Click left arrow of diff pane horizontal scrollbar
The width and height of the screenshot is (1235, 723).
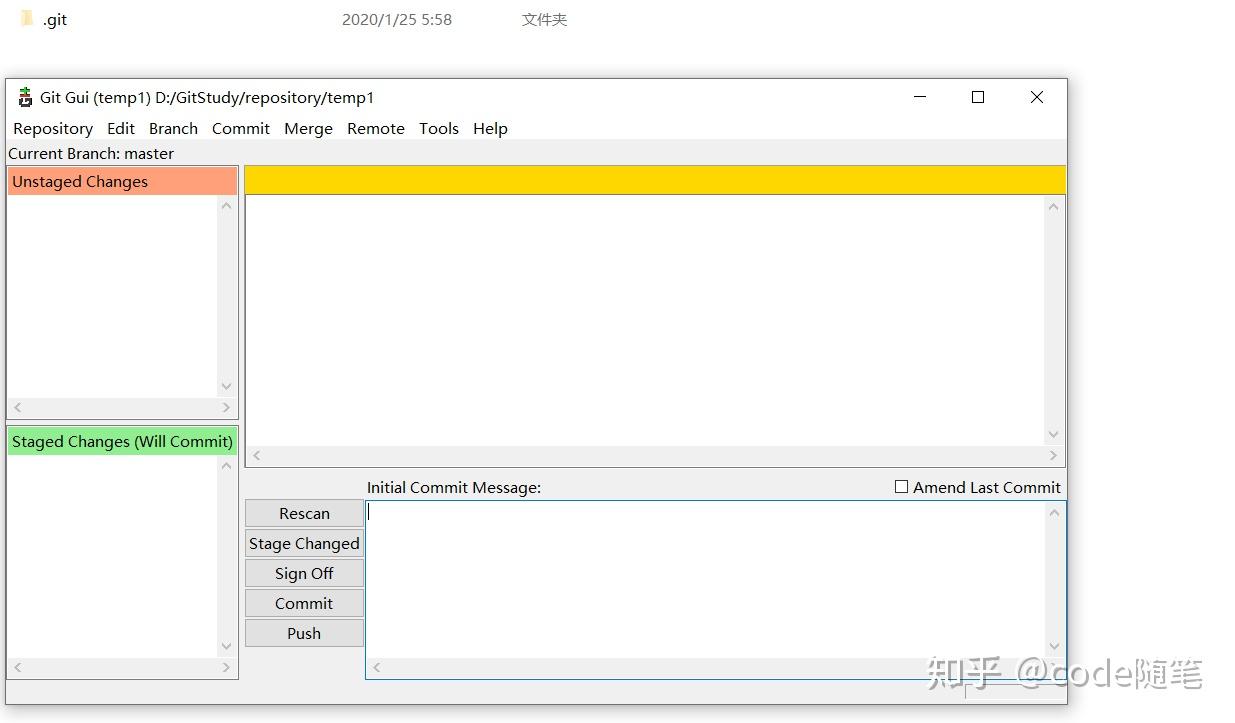256,455
